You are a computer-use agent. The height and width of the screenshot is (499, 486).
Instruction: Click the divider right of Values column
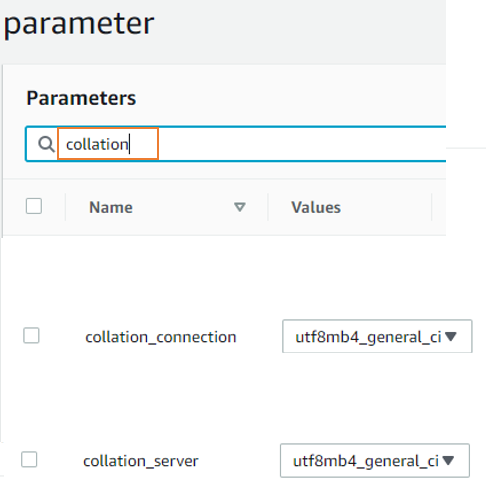(x=432, y=207)
